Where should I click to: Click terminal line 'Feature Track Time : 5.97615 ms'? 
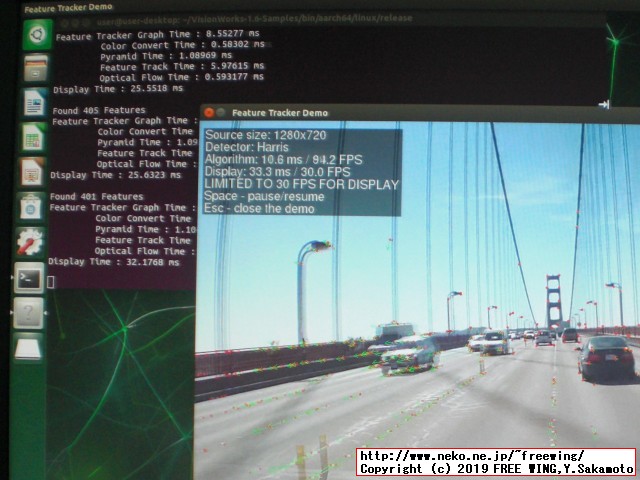coord(182,67)
